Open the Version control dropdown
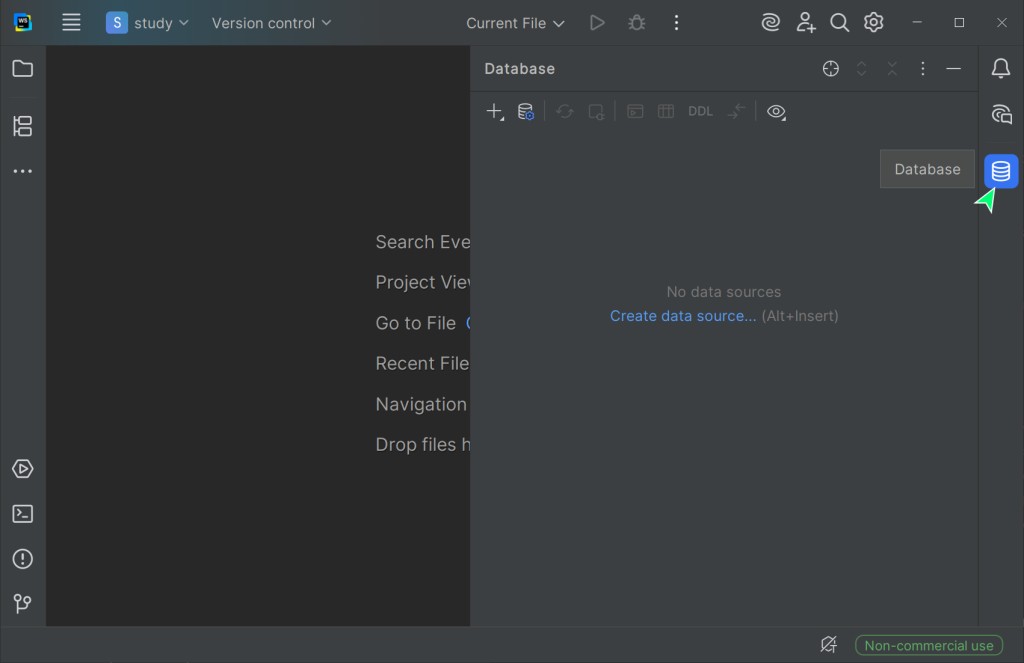The width and height of the screenshot is (1024, 663). click(271, 23)
